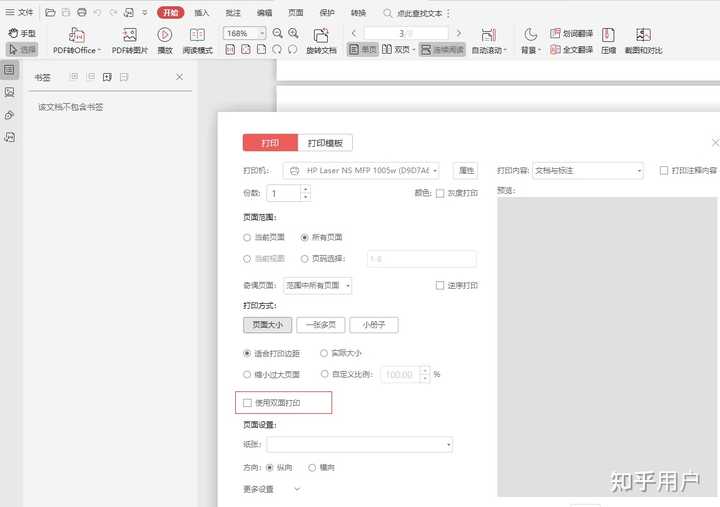Click the printer icon in quick access bar
This screenshot has width=720, height=507.
(82, 12)
